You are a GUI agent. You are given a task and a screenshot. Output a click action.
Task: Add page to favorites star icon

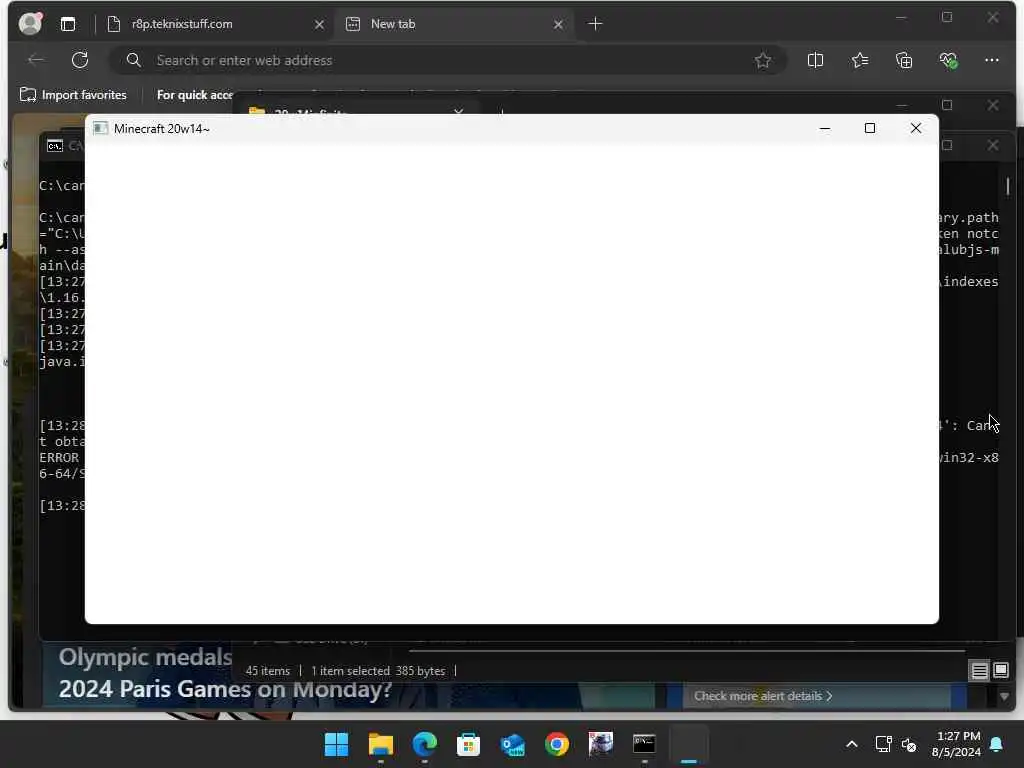[762, 60]
